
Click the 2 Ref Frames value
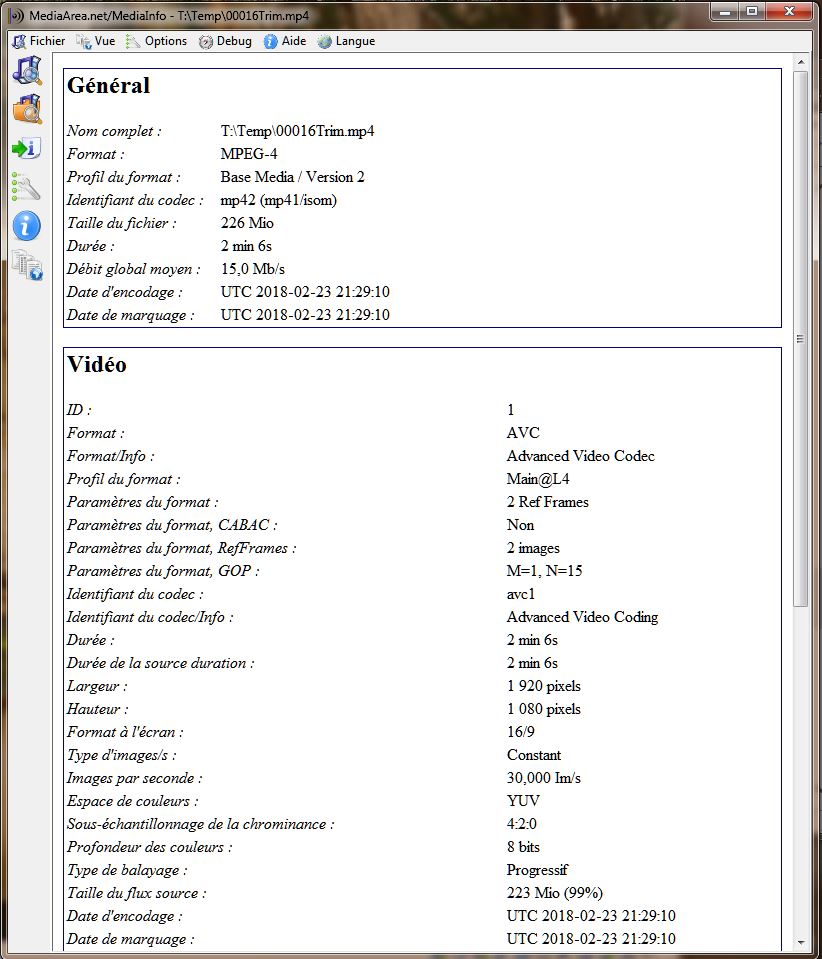(x=547, y=502)
